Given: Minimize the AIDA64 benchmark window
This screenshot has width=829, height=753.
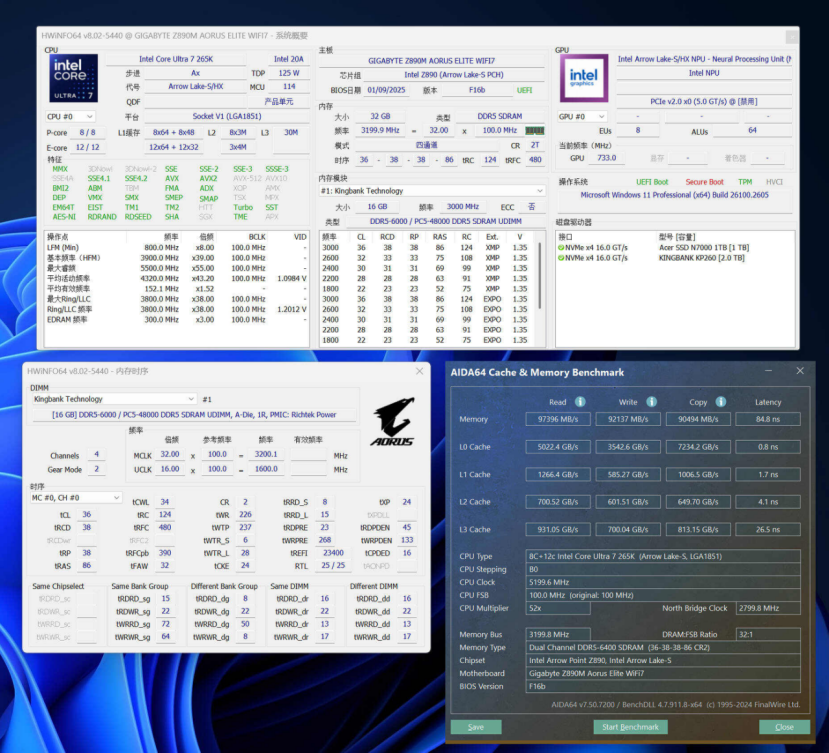Looking at the screenshot, I should click(x=768, y=371).
